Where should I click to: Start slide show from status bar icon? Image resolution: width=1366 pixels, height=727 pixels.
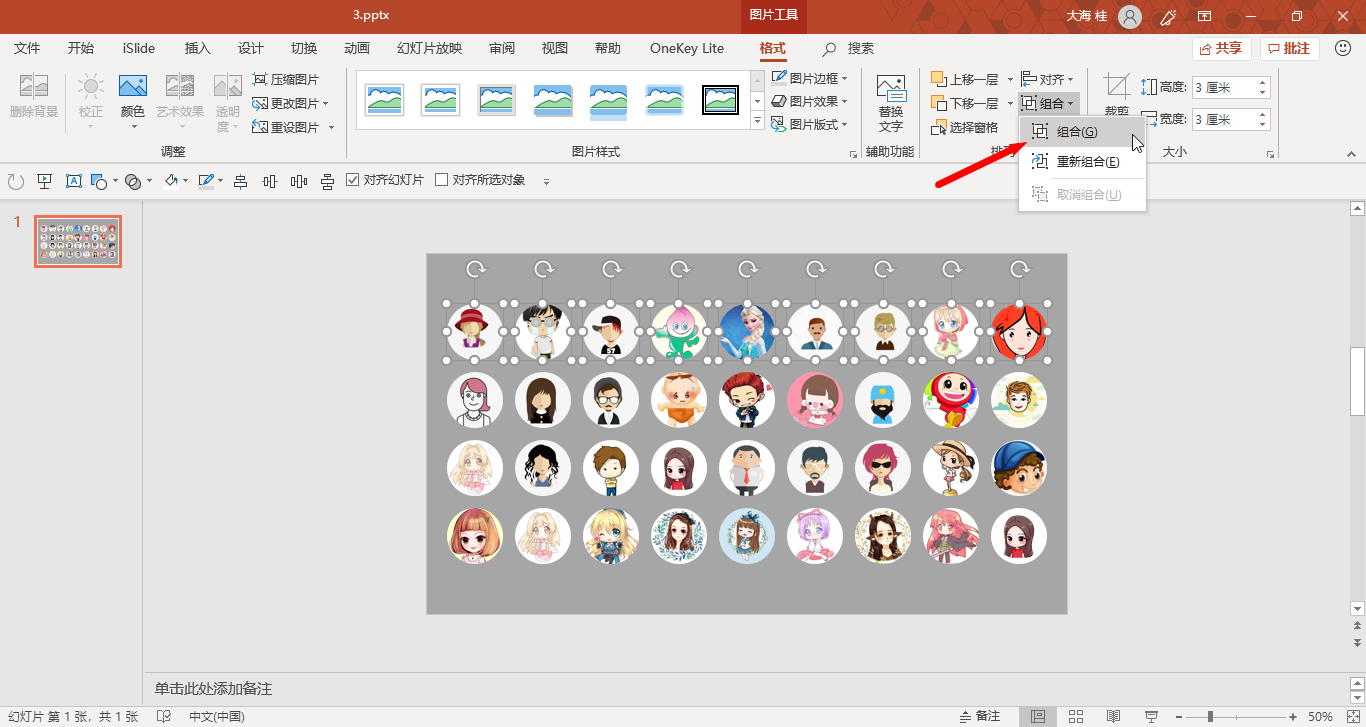[1151, 716]
